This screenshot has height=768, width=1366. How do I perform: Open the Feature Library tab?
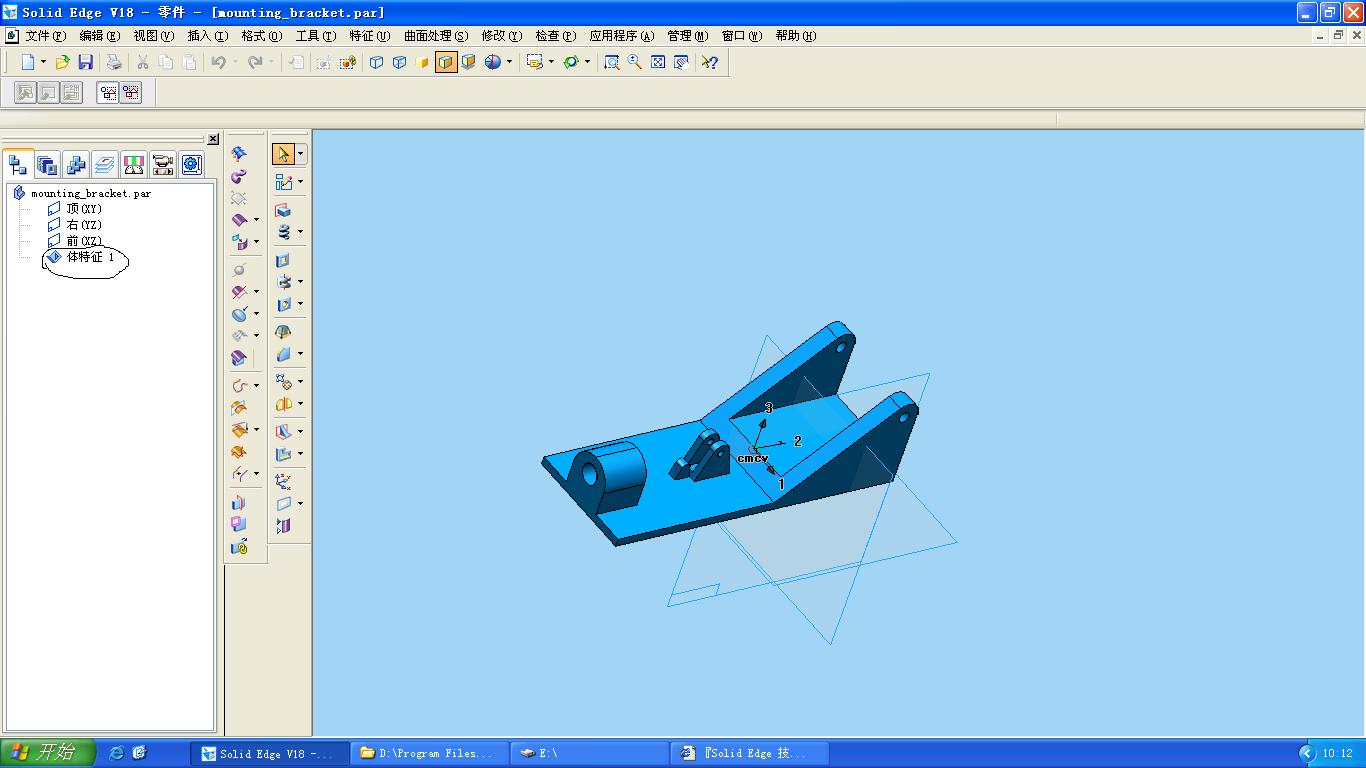point(47,164)
